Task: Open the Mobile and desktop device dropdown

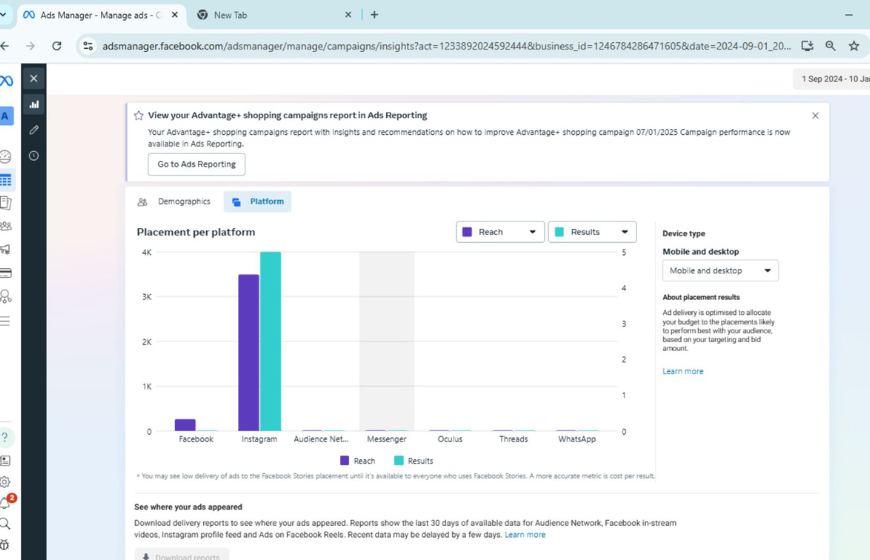Action: coord(720,271)
